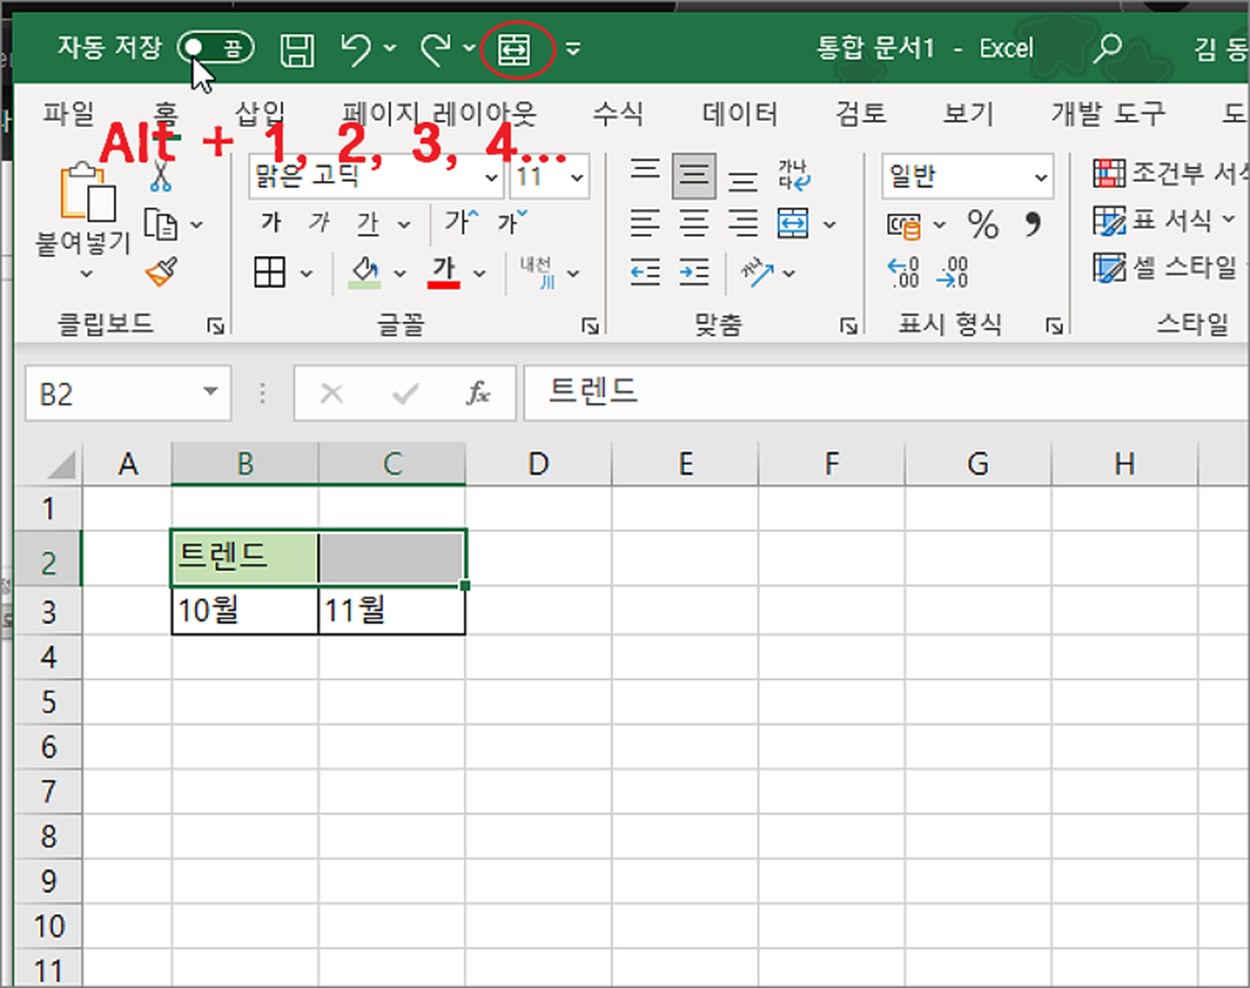This screenshot has height=988, width=1250.
Task: Click the formula bar containing 트렌드
Action: 886,393
